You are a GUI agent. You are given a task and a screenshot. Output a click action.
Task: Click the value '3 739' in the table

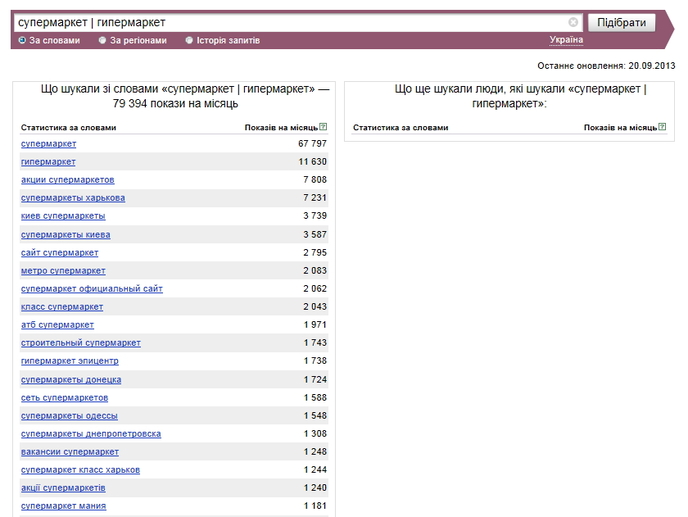pos(315,216)
